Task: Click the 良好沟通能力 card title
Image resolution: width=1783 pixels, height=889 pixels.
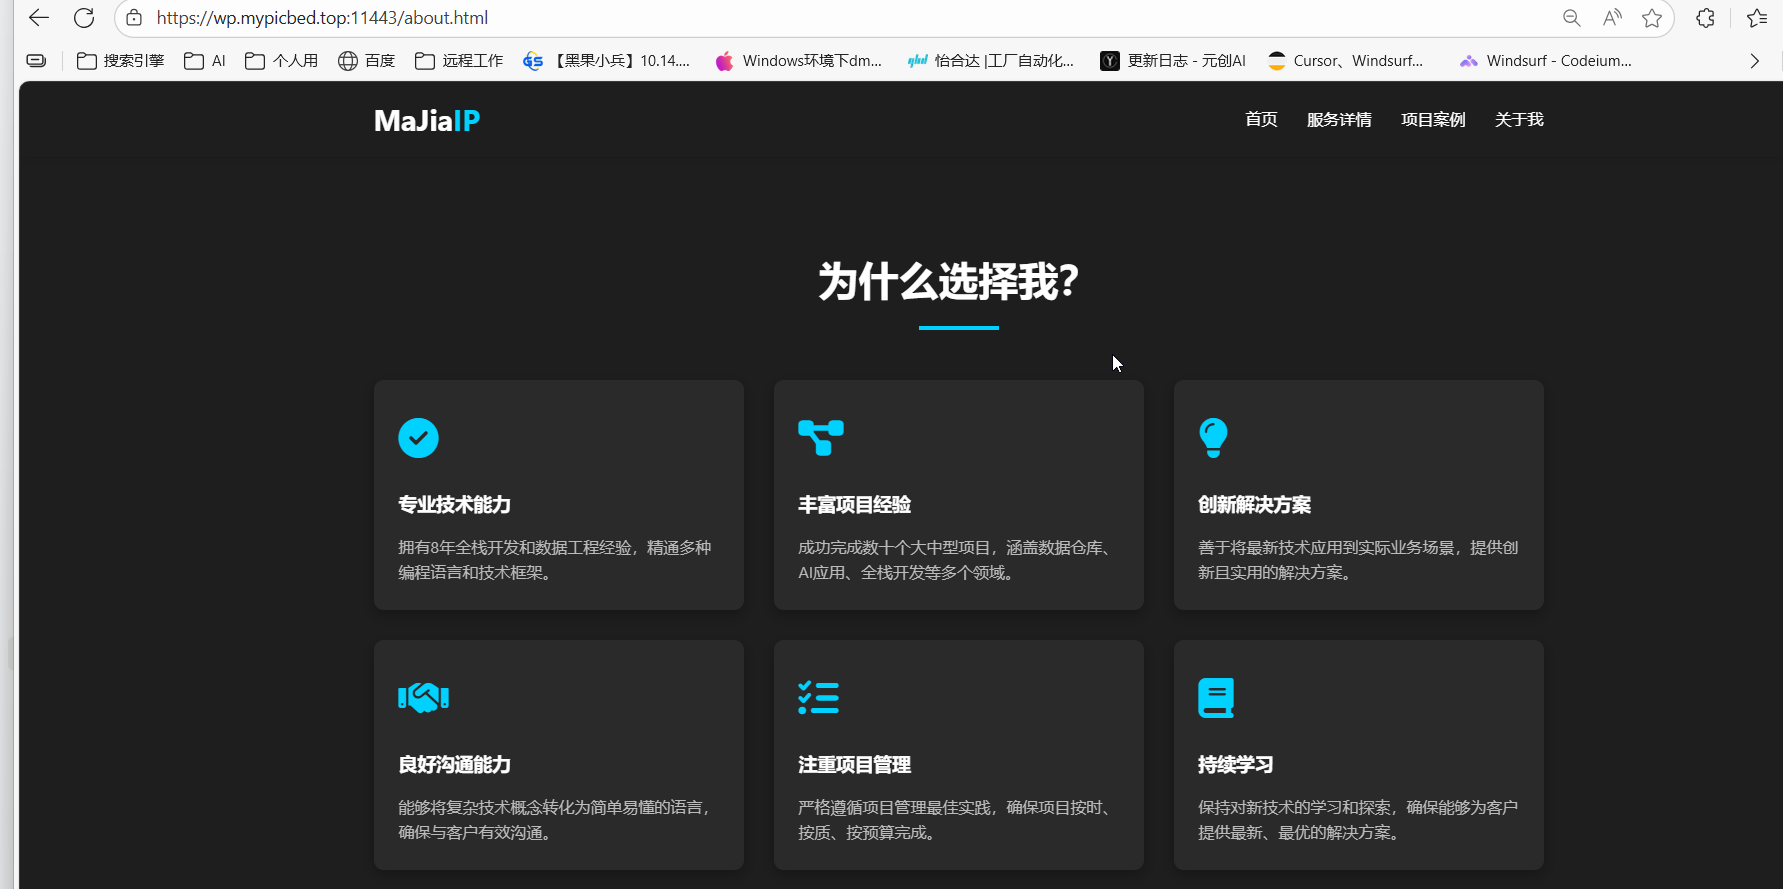Action: coord(454,765)
